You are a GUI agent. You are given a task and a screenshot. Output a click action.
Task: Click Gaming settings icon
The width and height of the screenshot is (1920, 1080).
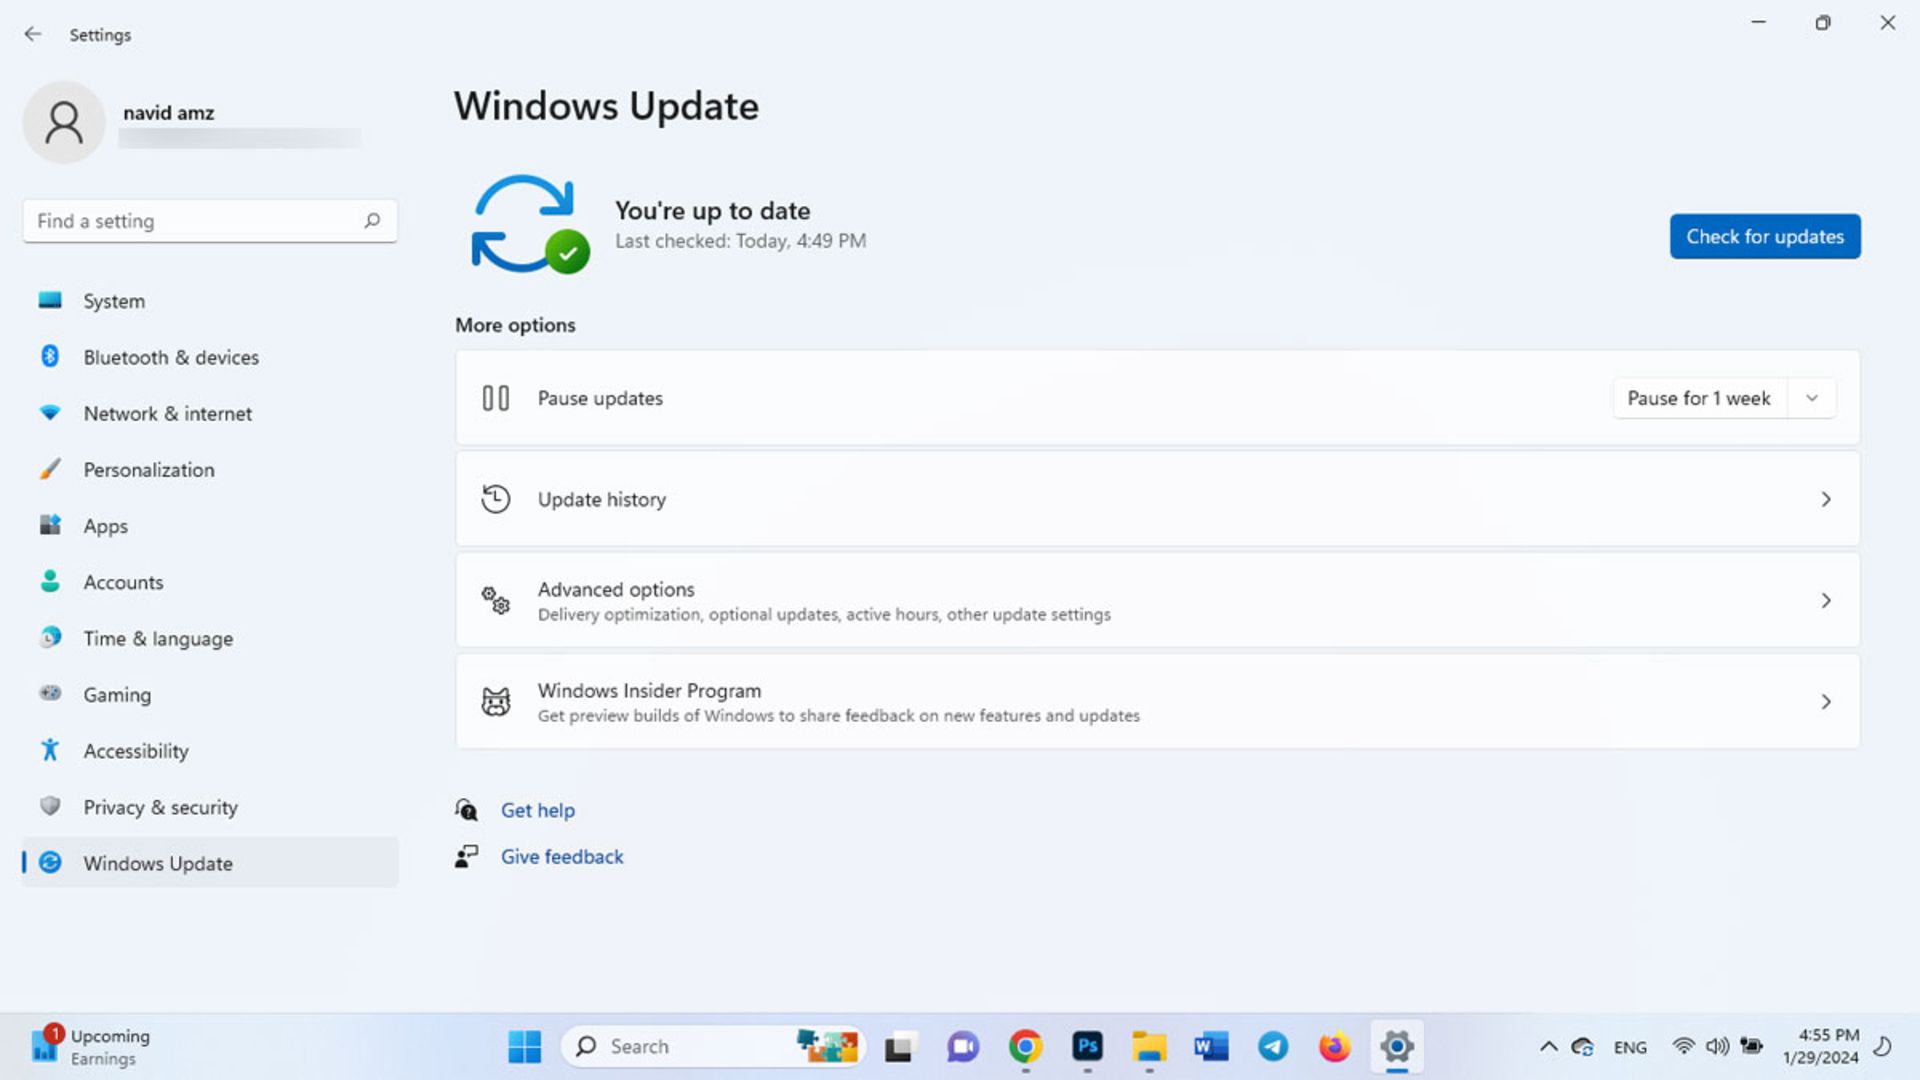tap(49, 694)
